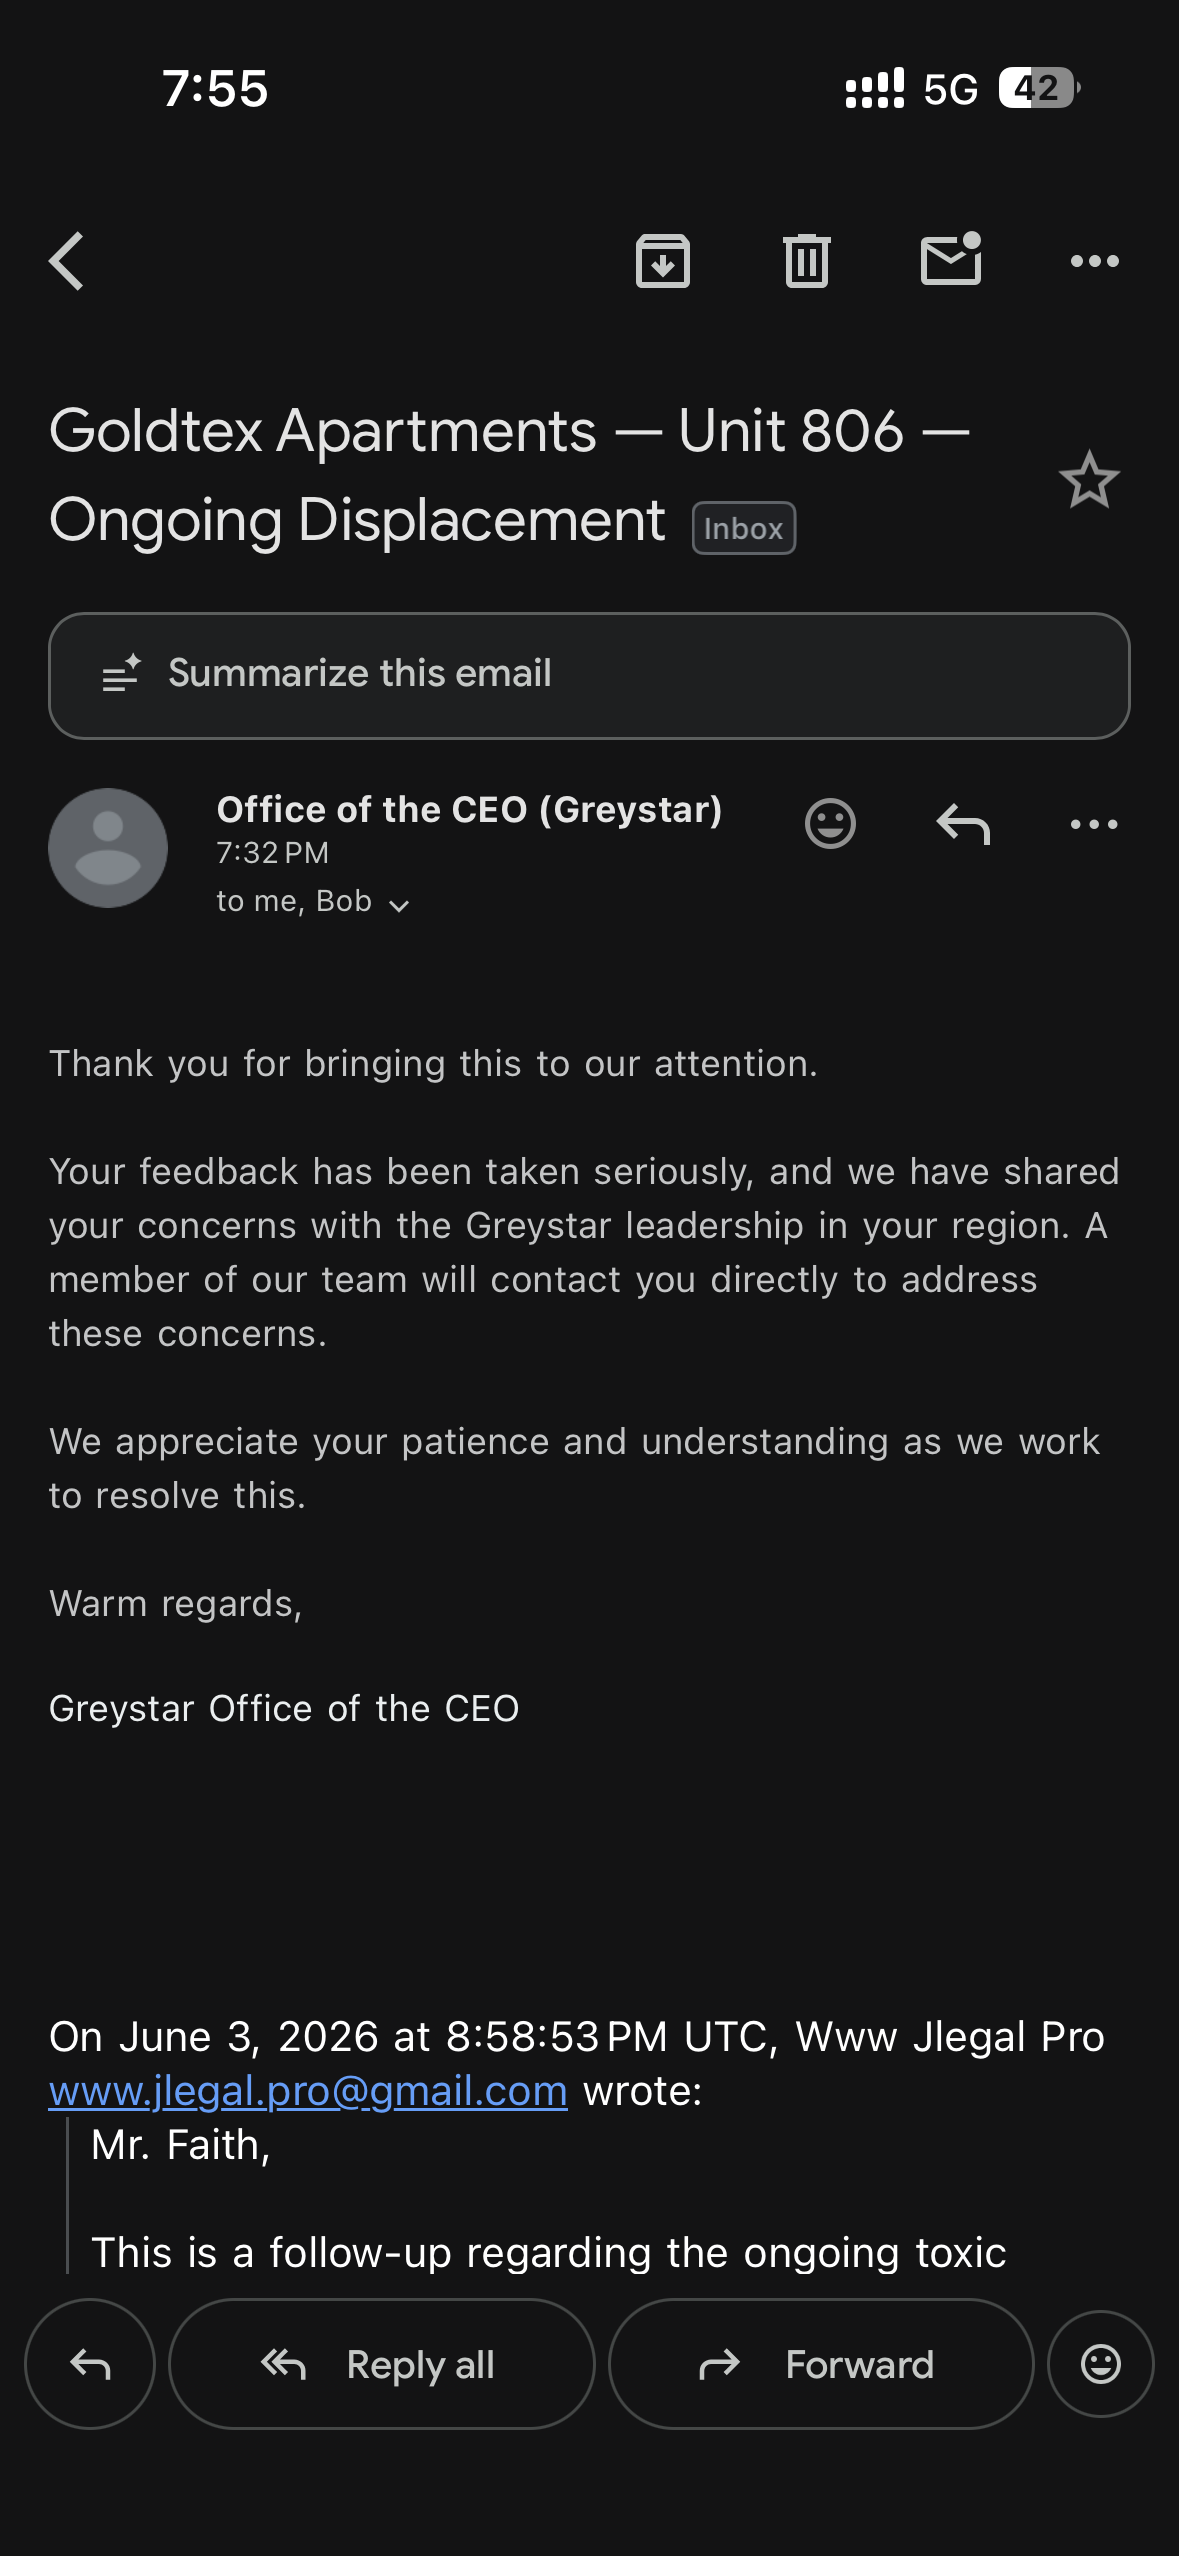Star the Goldtex Apartments email

[x=1089, y=480]
